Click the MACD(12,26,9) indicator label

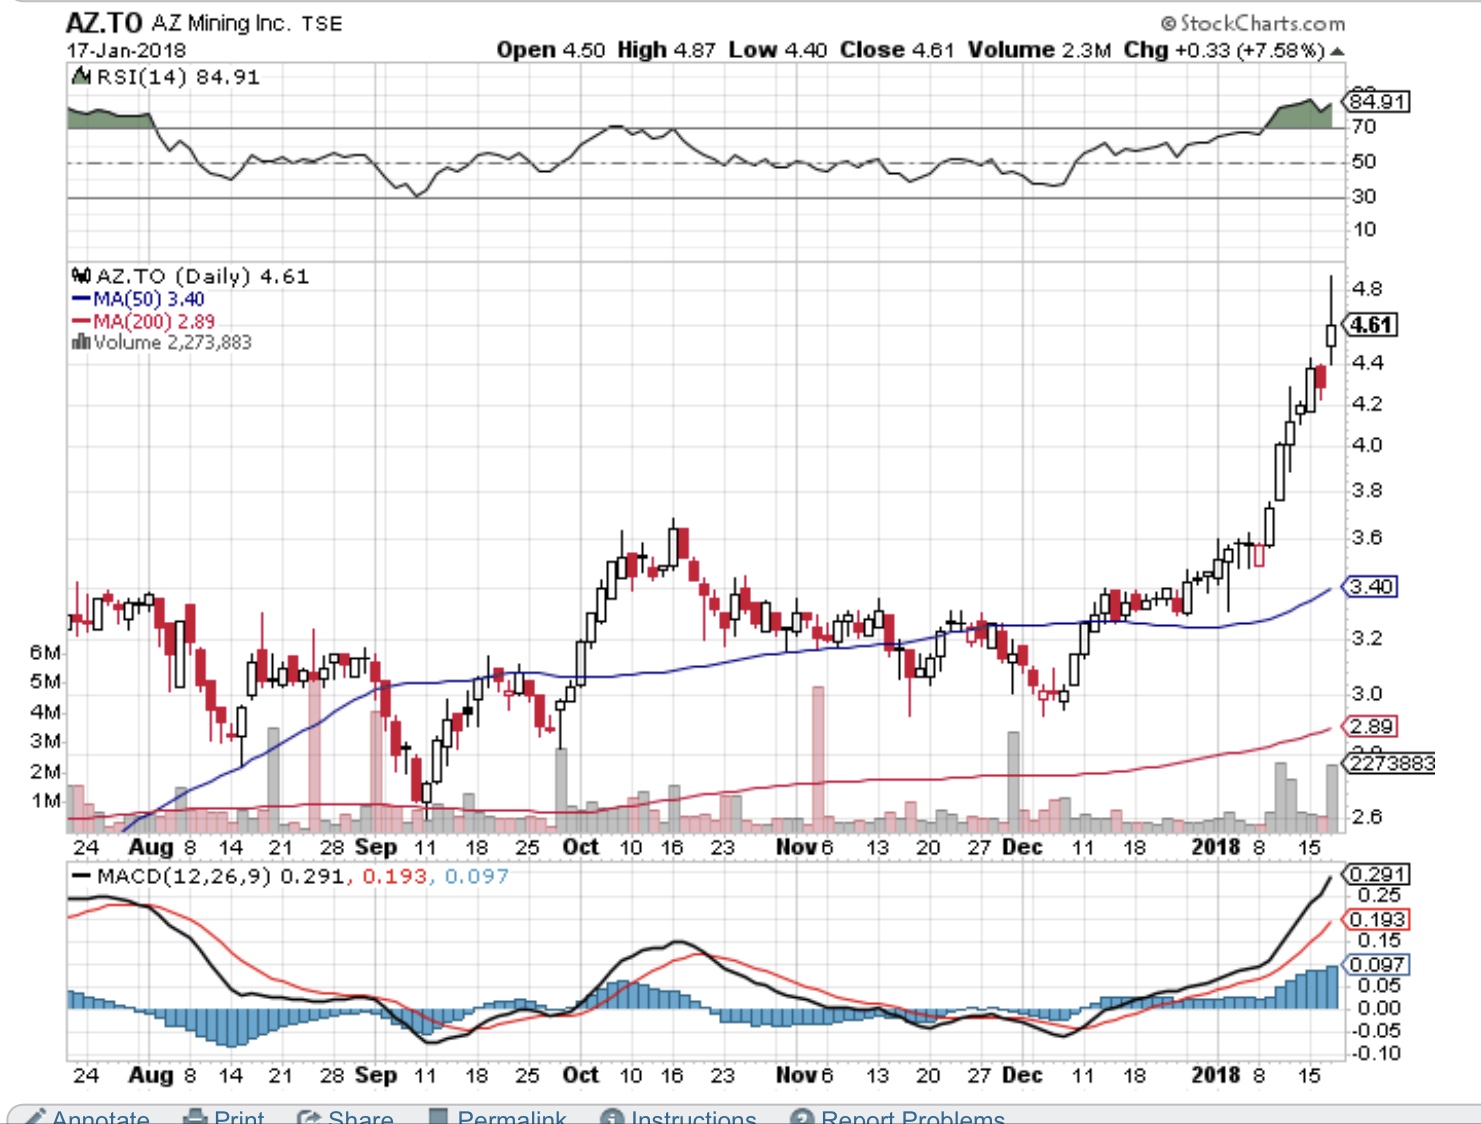pos(184,877)
